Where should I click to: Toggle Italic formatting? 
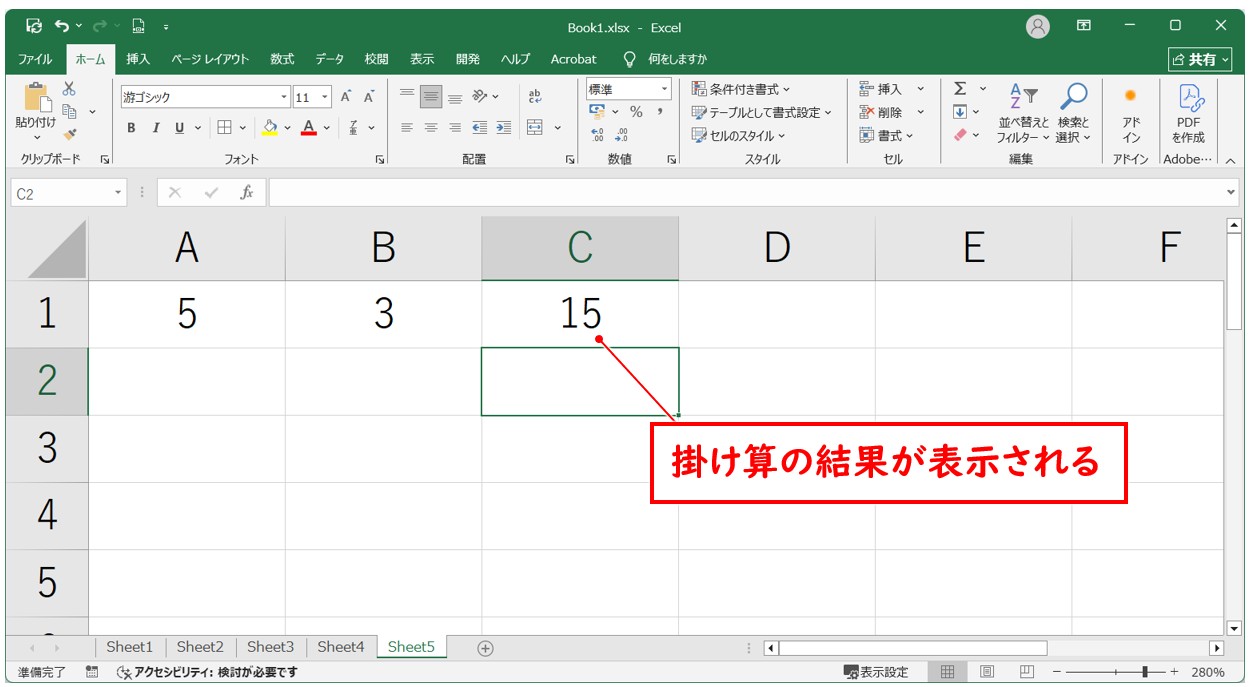[156, 127]
